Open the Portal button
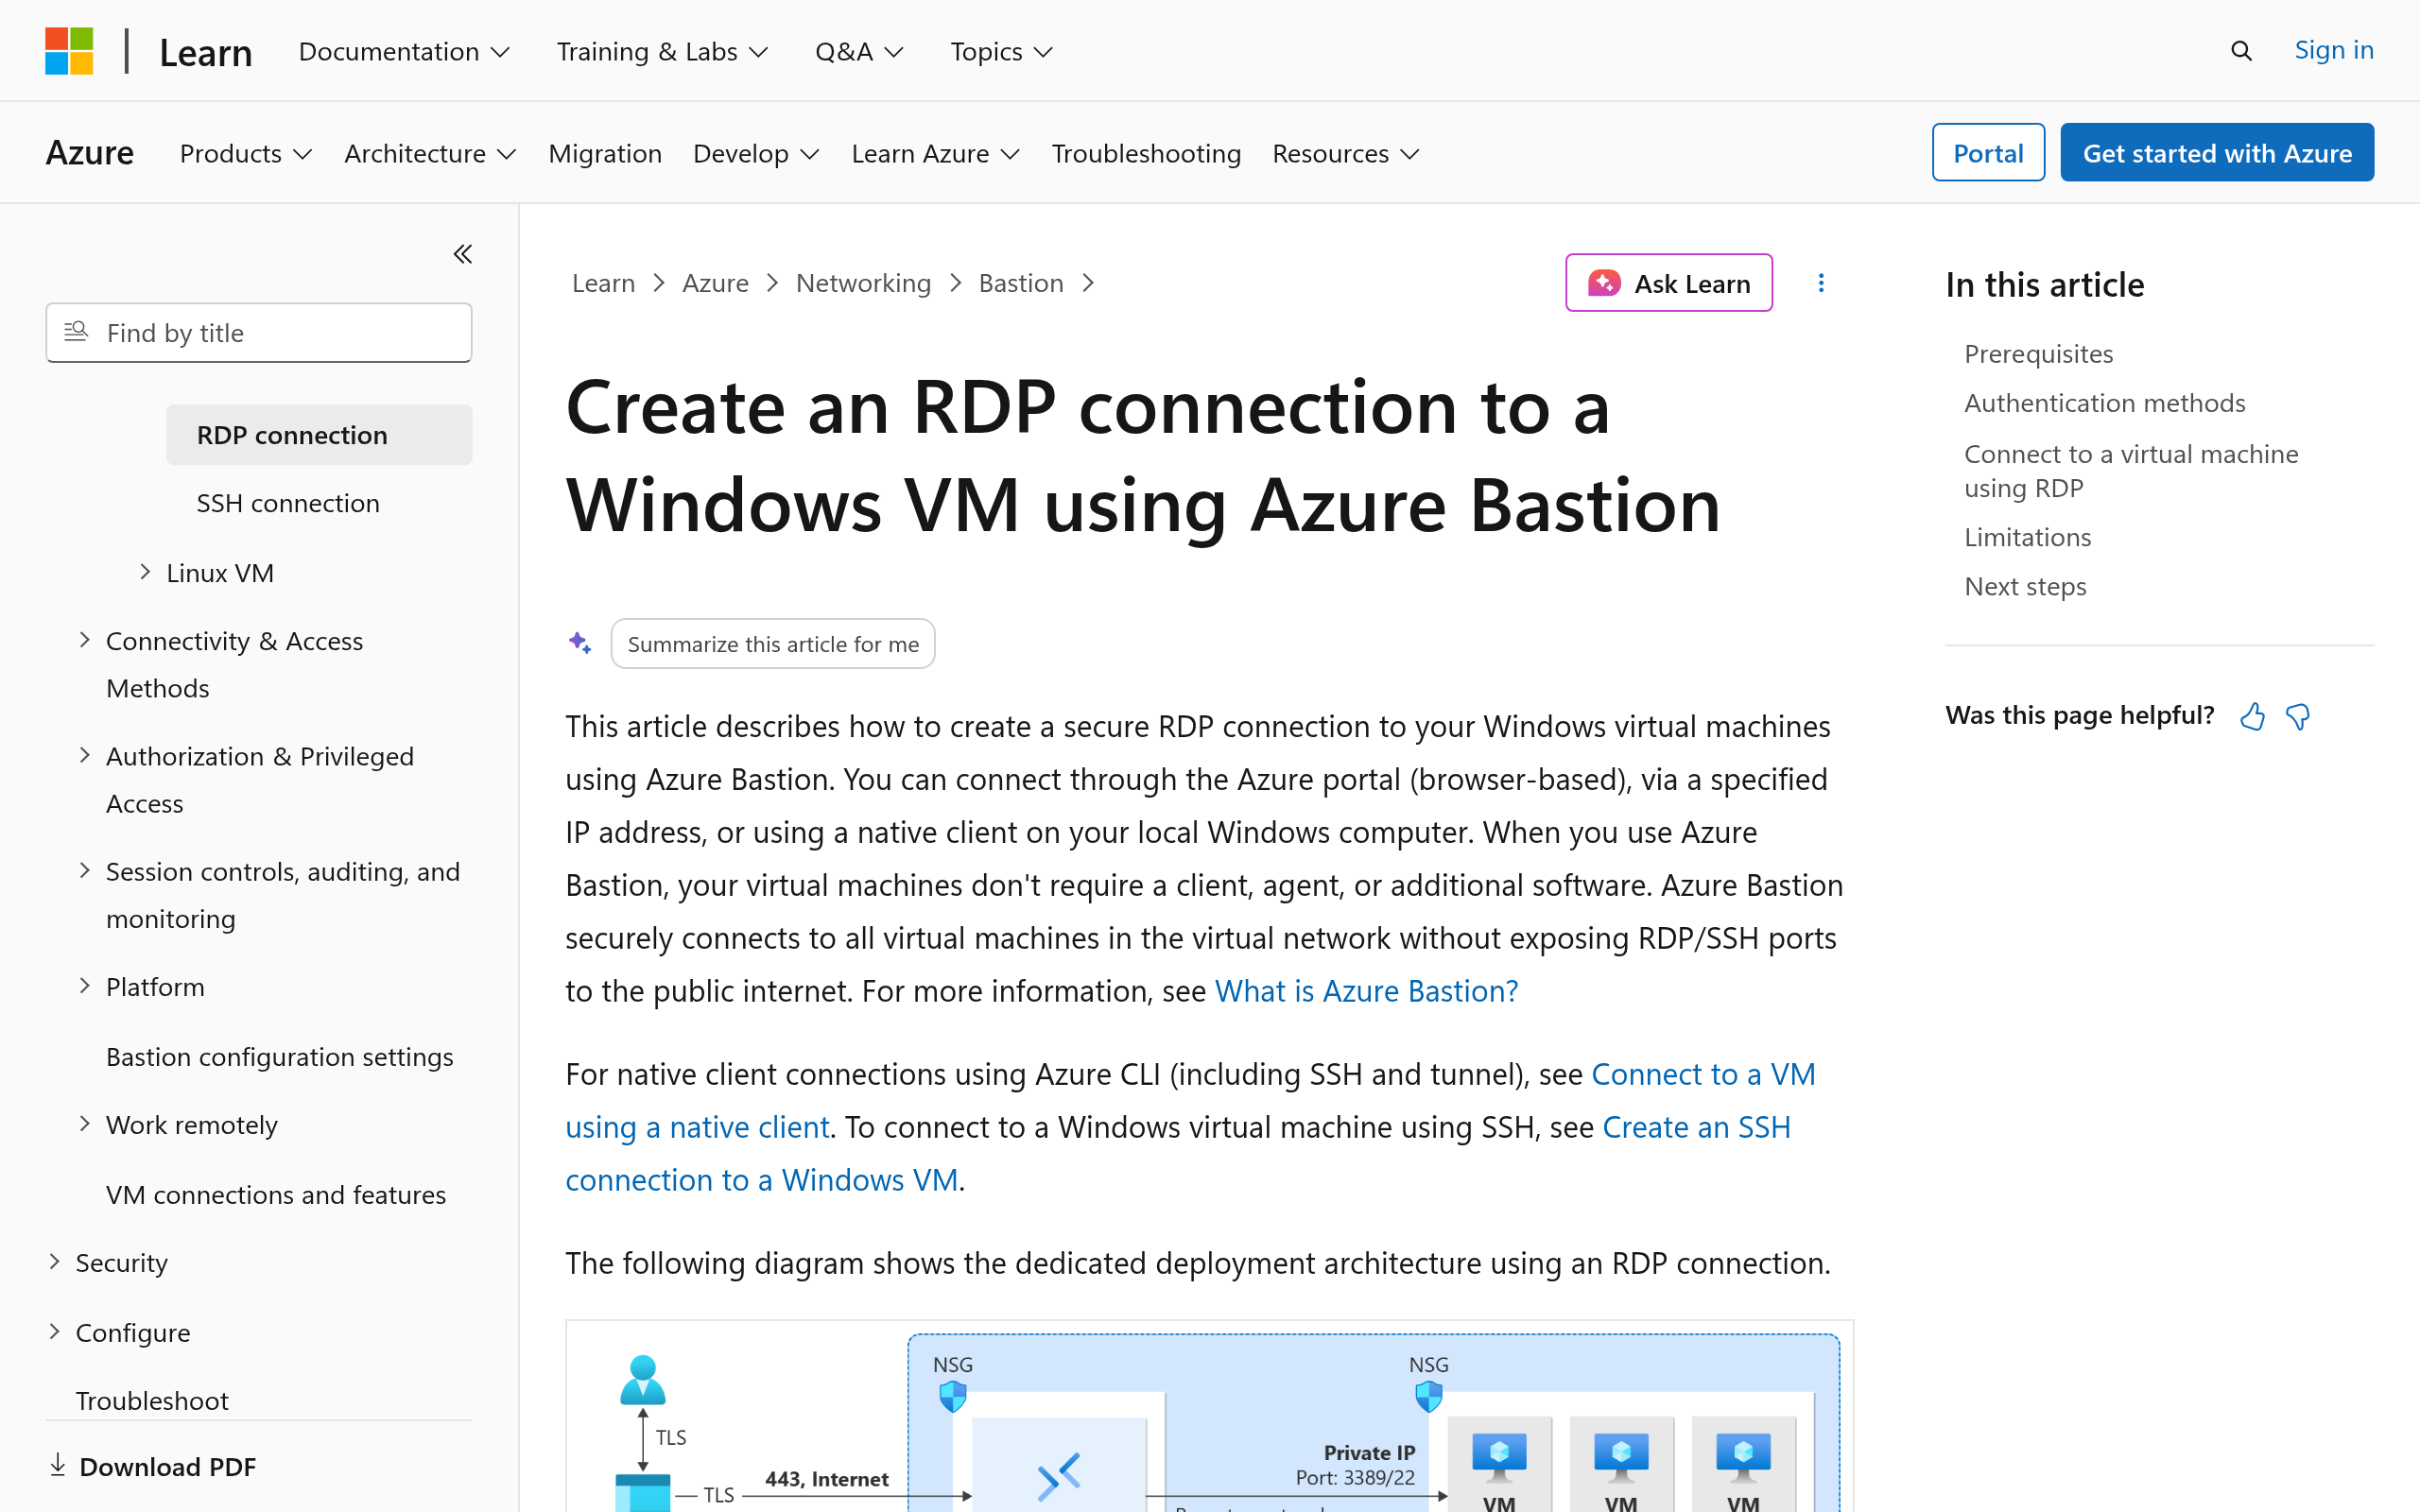This screenshot has height=1512, width=2420. tap(1988, 153)
